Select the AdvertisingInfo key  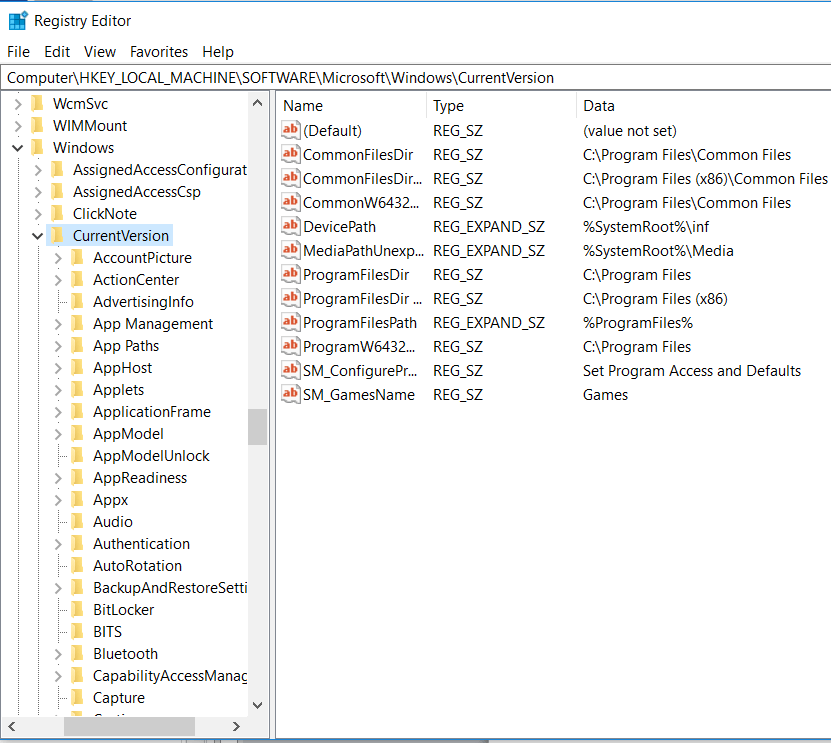tap(143, 302)
